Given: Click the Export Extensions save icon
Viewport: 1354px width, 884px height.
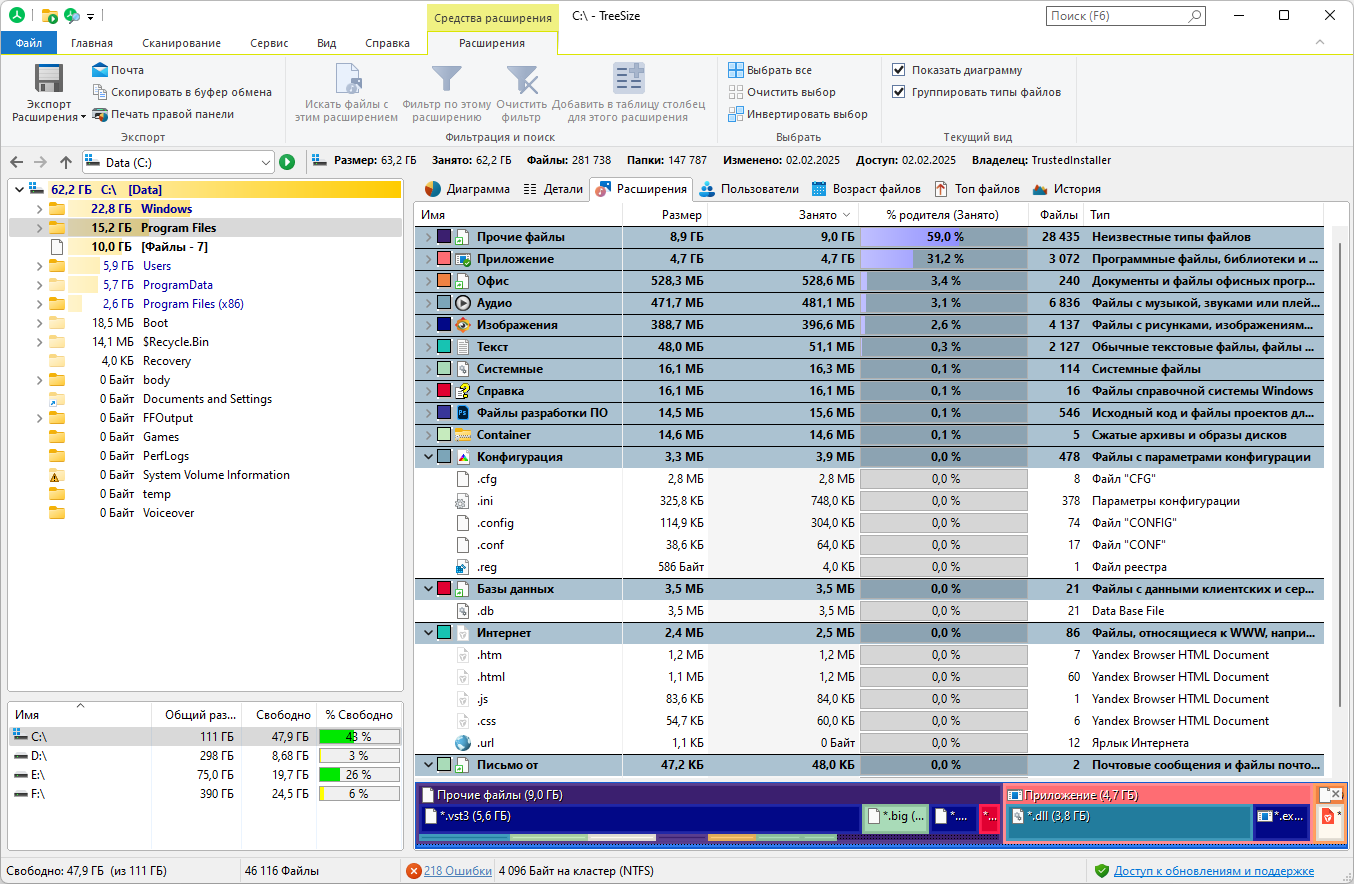Looking at the screenshot, I should tap(49, 79).
